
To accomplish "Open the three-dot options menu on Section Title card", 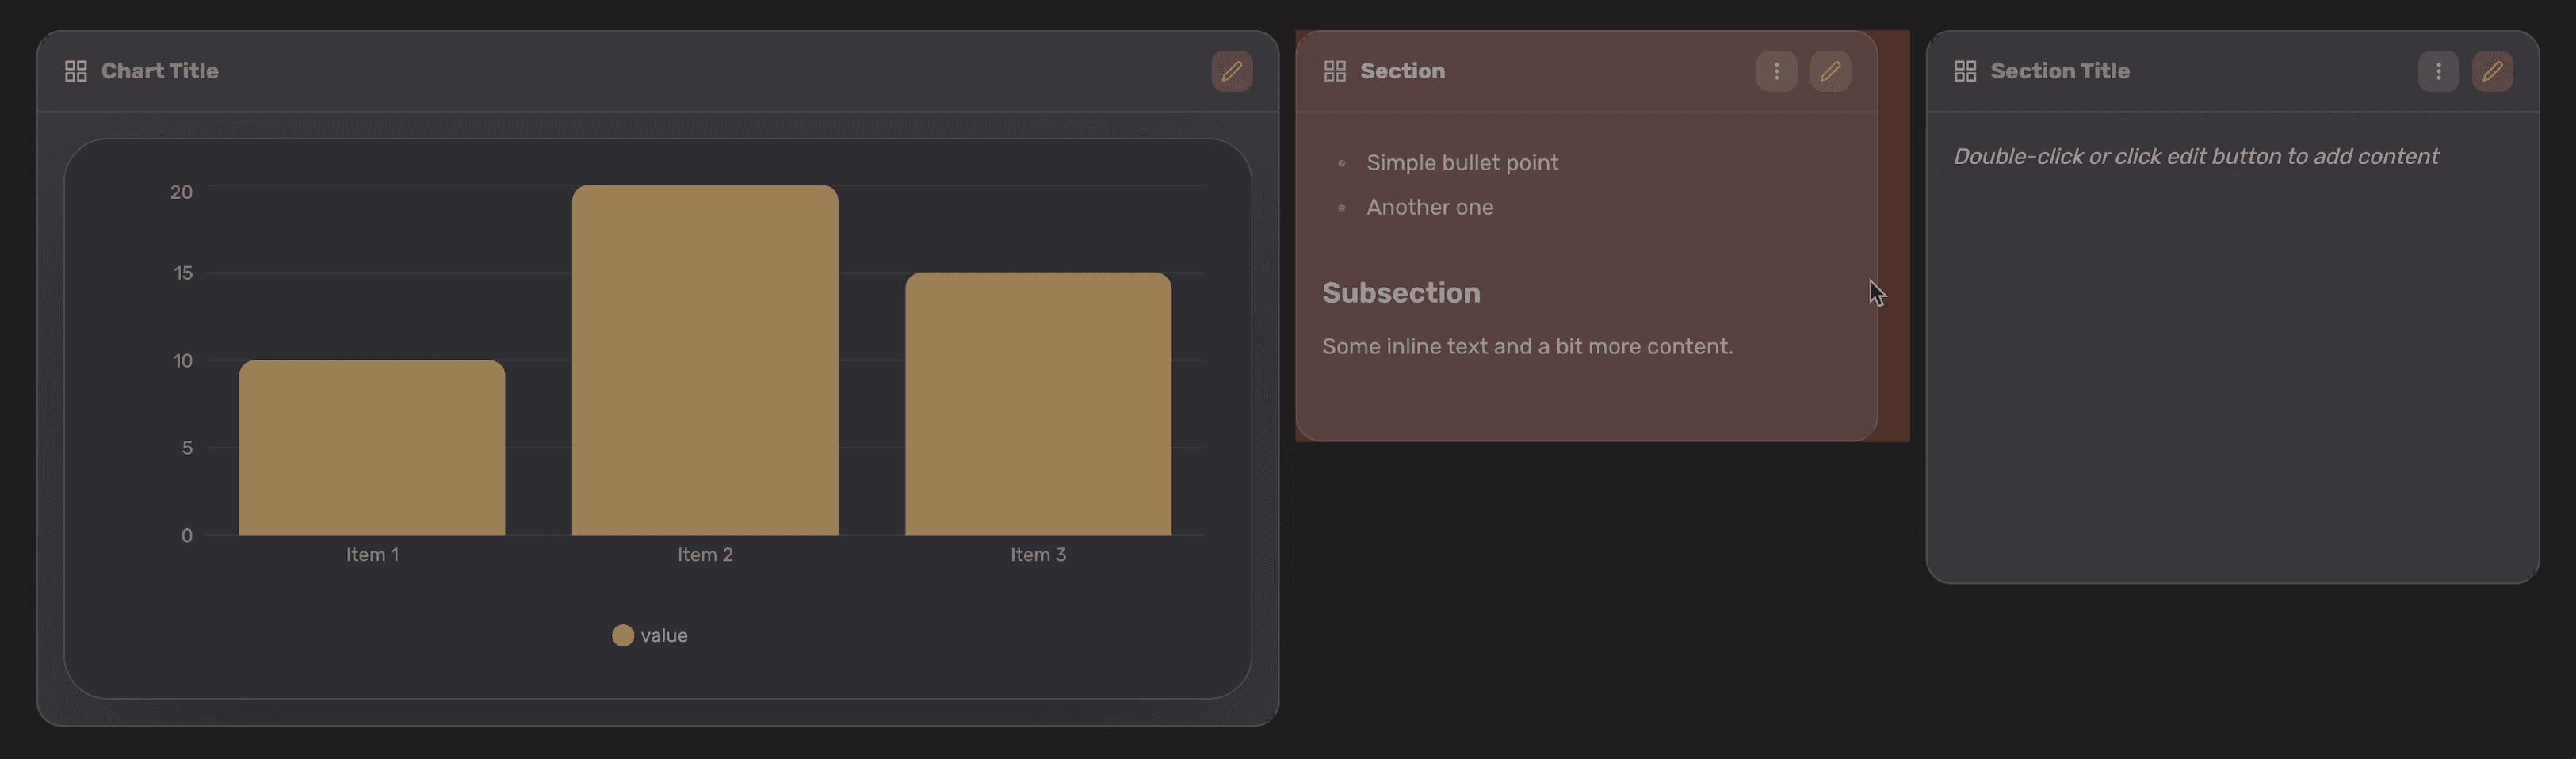I will (2438, 71).
